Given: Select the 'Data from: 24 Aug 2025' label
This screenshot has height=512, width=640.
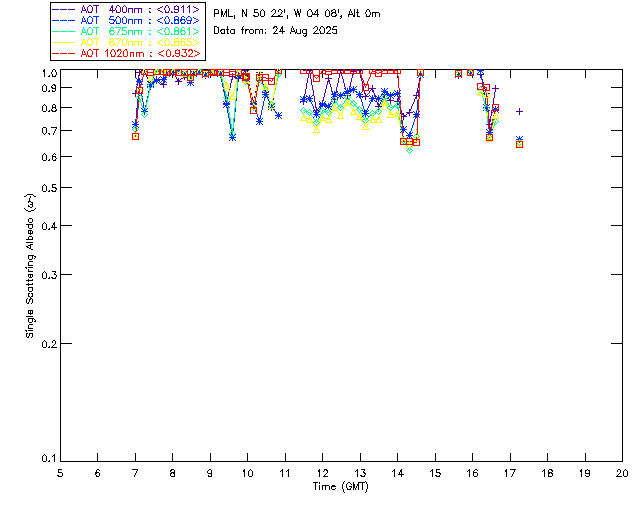Looking at the screenshot, I should point(276,31).
